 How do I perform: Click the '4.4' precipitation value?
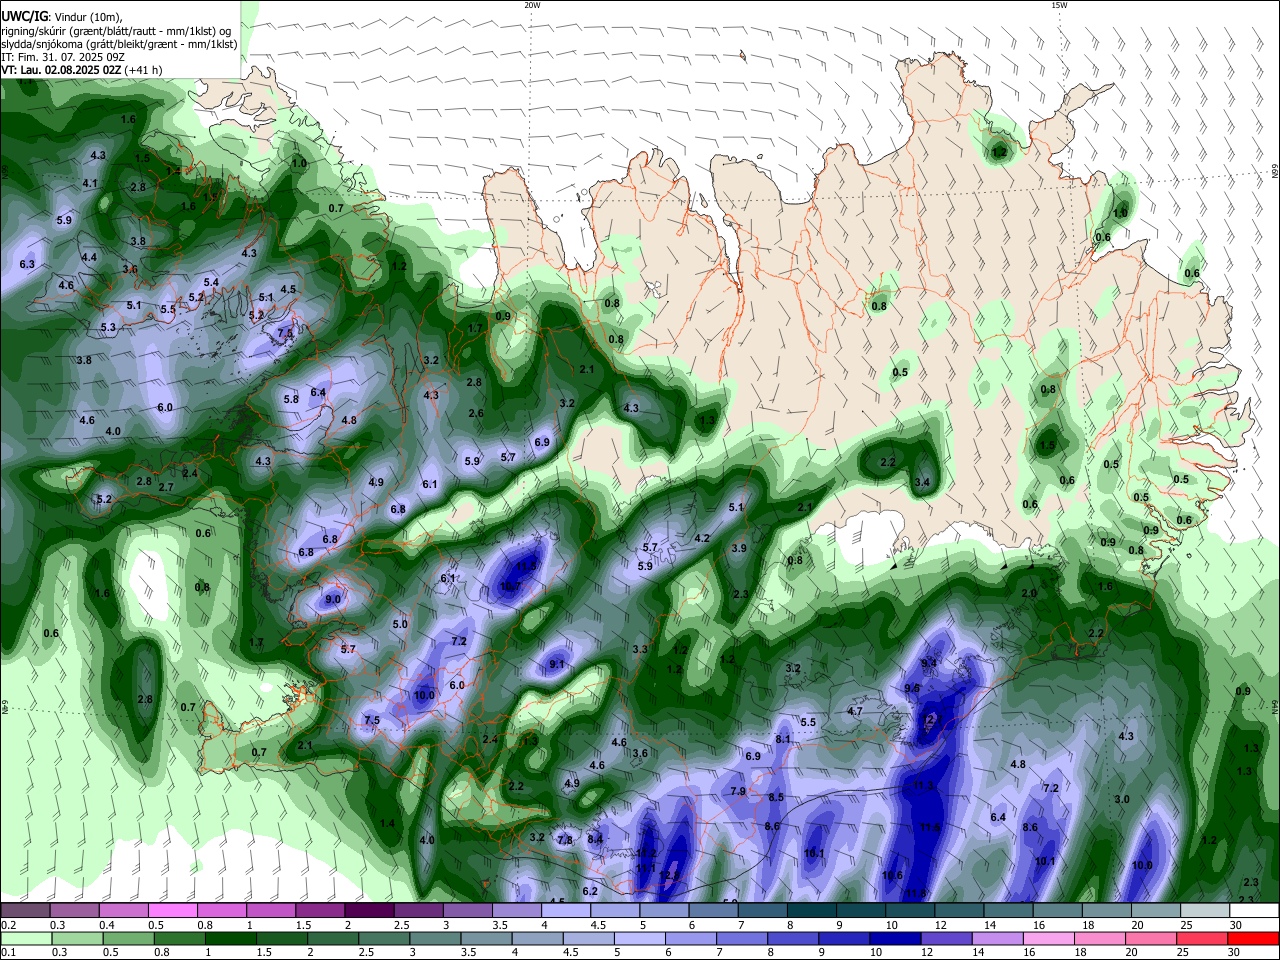point(89,257)
